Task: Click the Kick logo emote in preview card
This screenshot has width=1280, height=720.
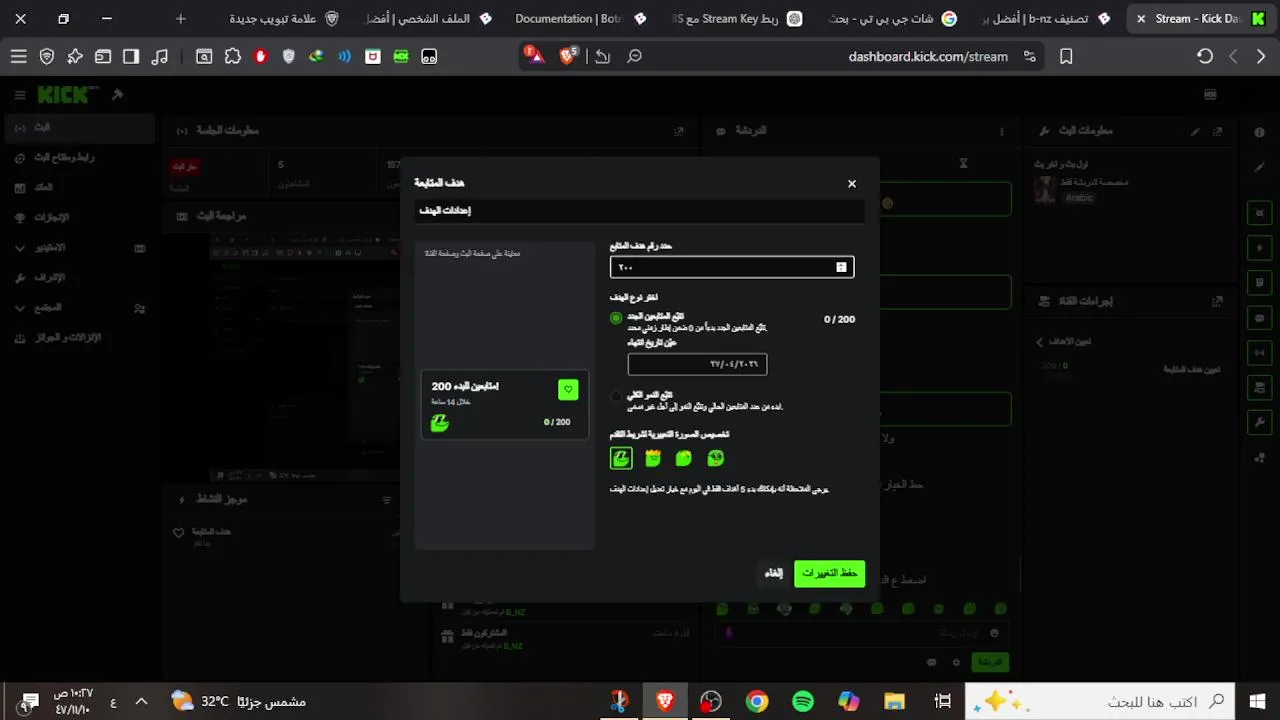Action: point(440,423)
